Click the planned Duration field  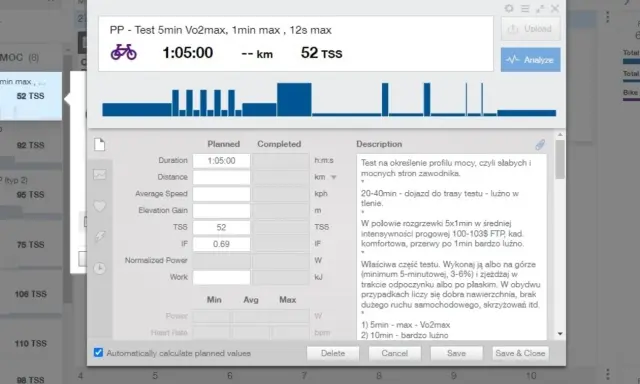[221, 161]
